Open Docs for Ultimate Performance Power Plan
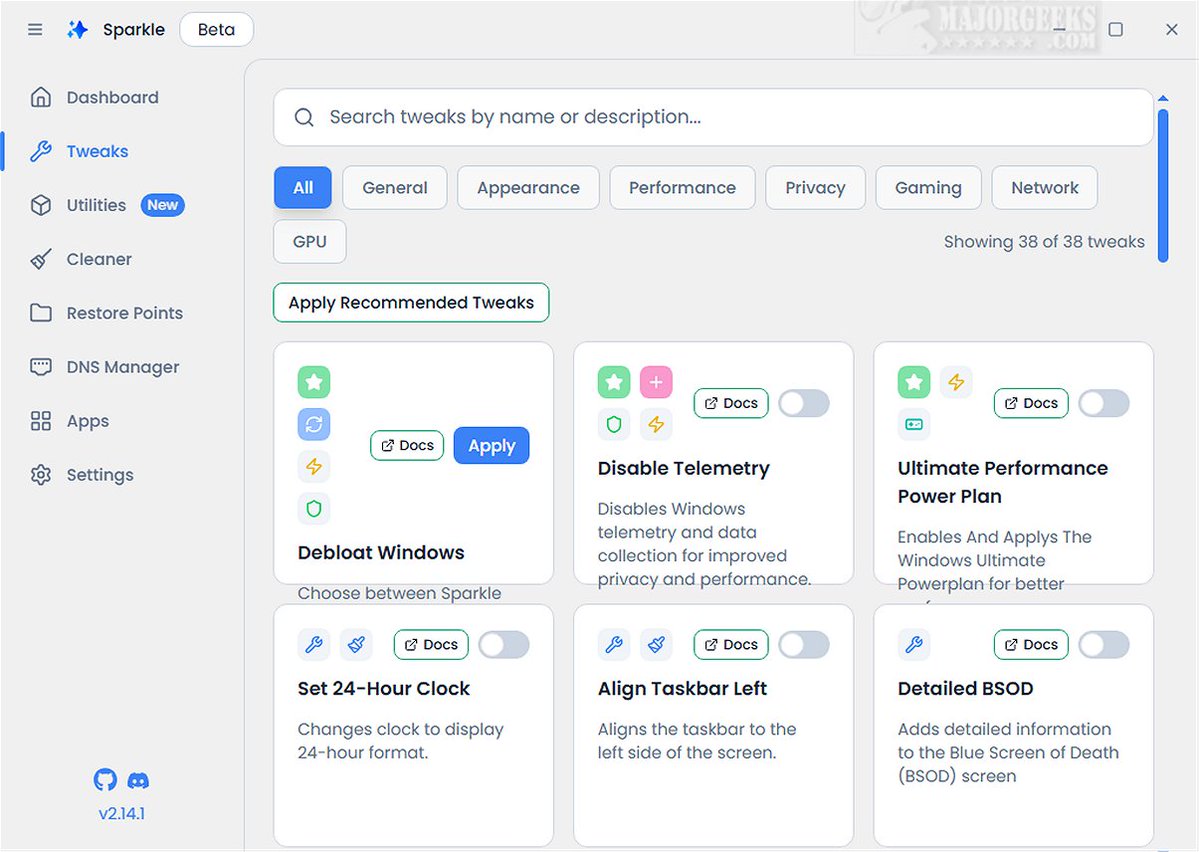The image size is (1199, 852). coord(1032,403)
